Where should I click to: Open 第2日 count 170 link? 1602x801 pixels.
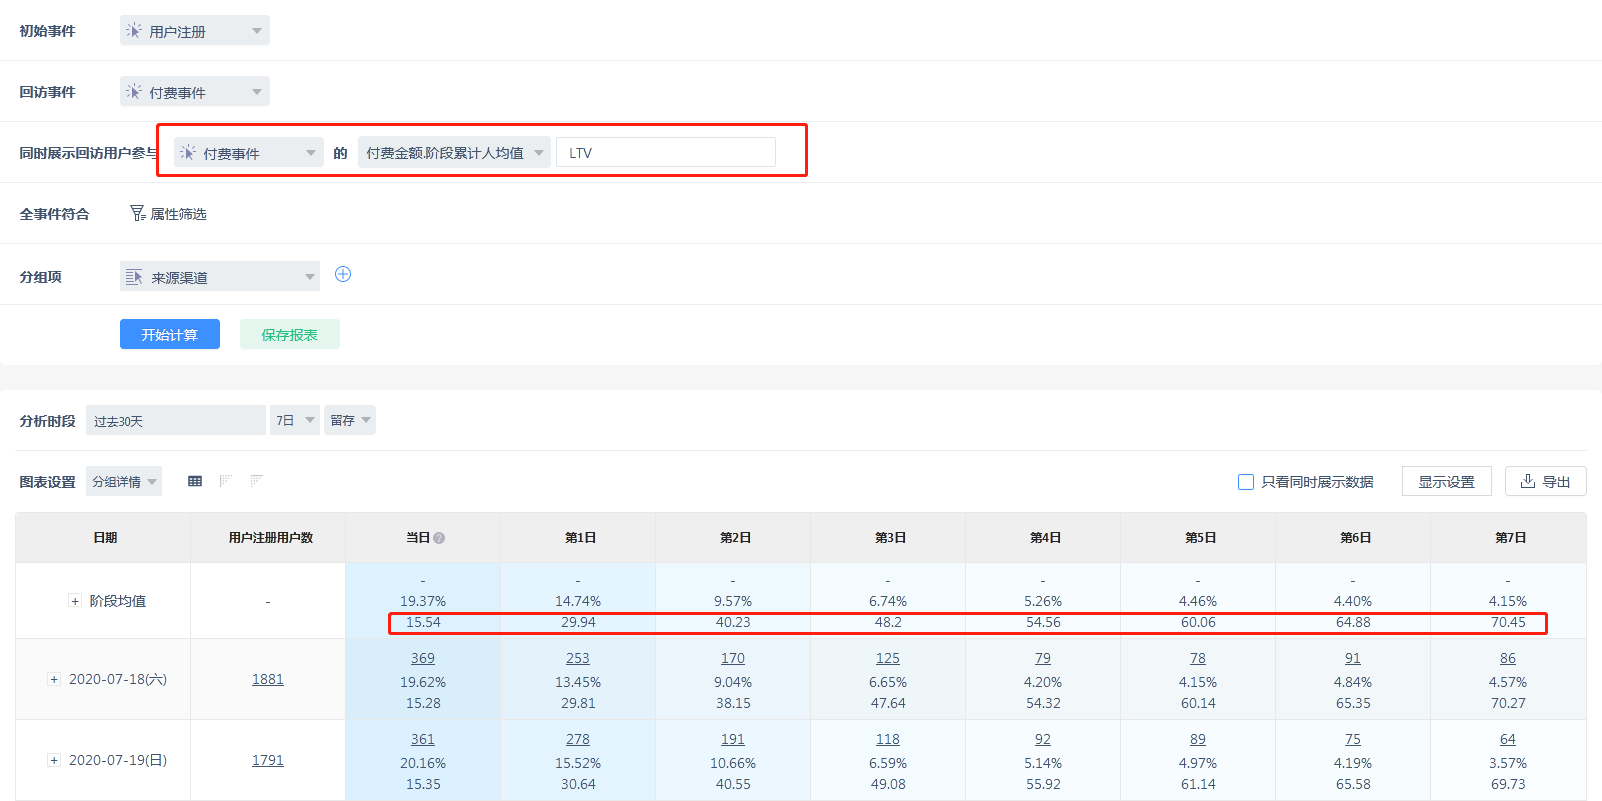(x=733, y=658)
